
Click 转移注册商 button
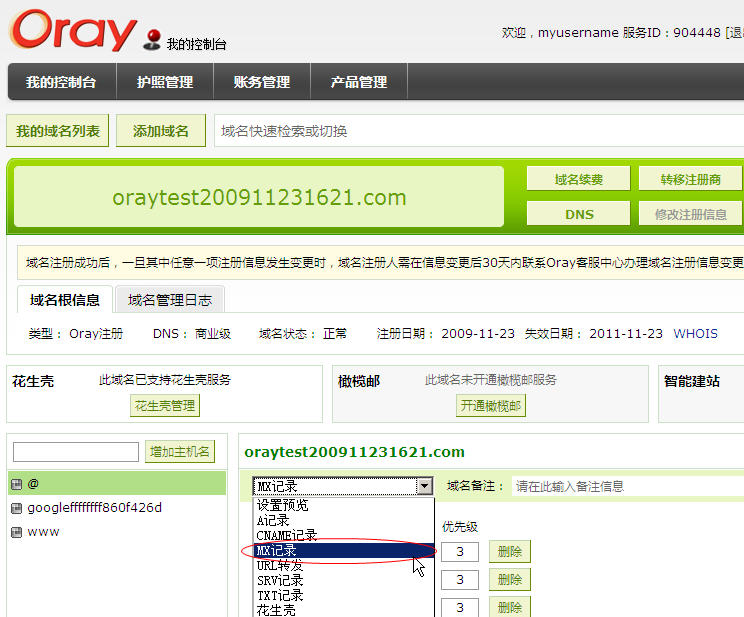tap(690, 179)
